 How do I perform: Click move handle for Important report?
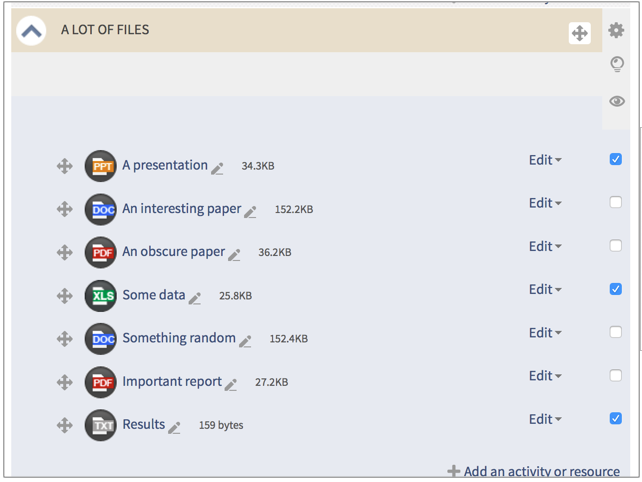pyautogui.click(x=65, y=382)
